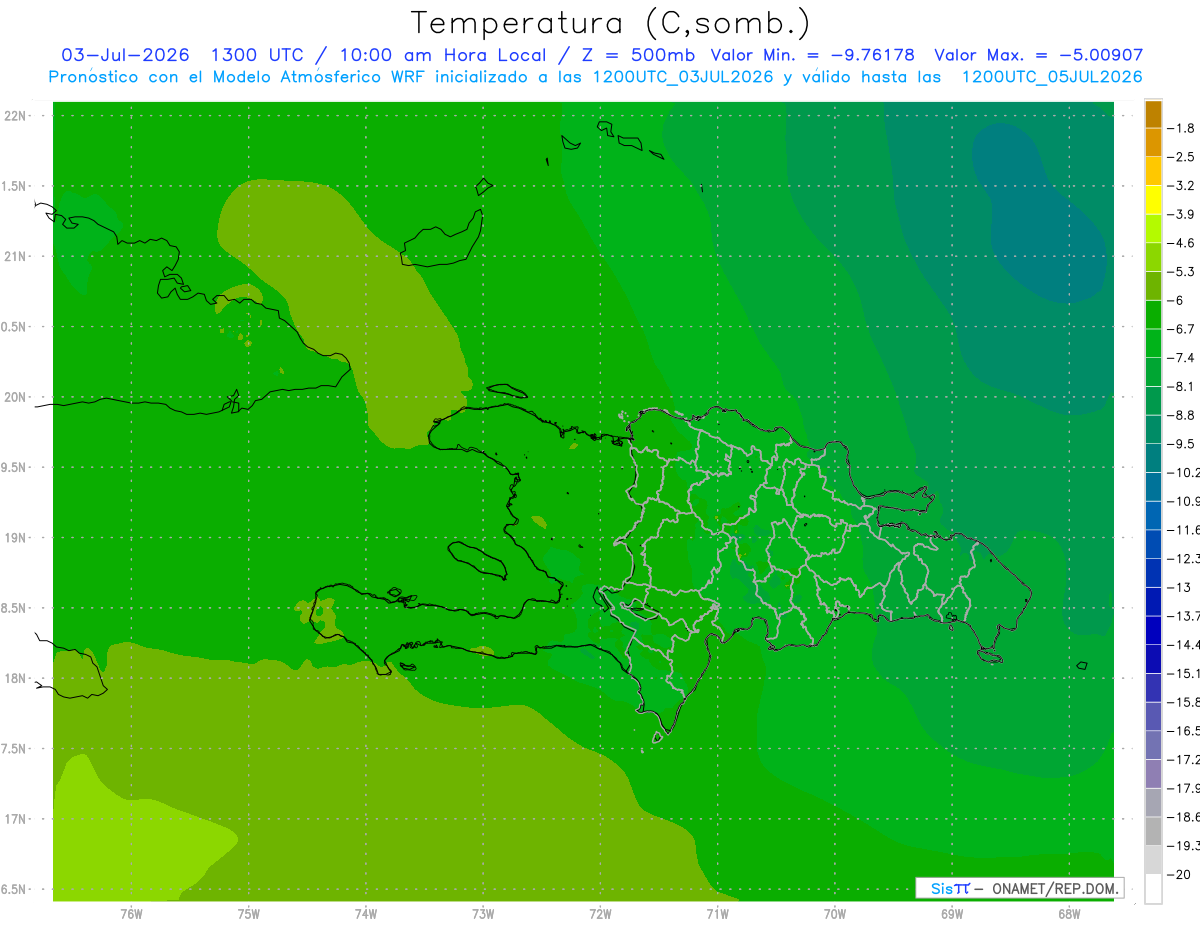Click the '-13' legend value
Screen dimensions: 1200x927
coord(1179,587)
